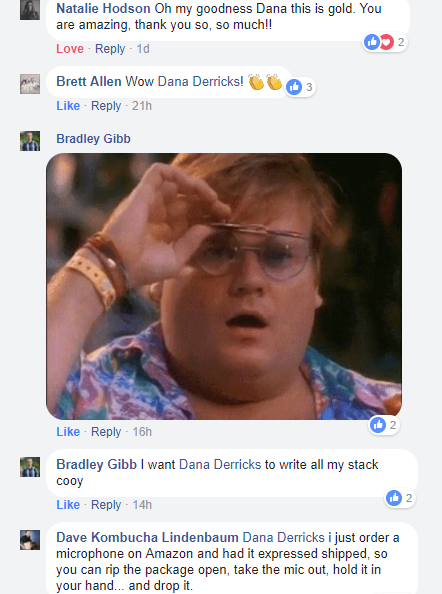View likes on the 'stack copy' comment
442x594 pixels.
[x=400, y=498]
